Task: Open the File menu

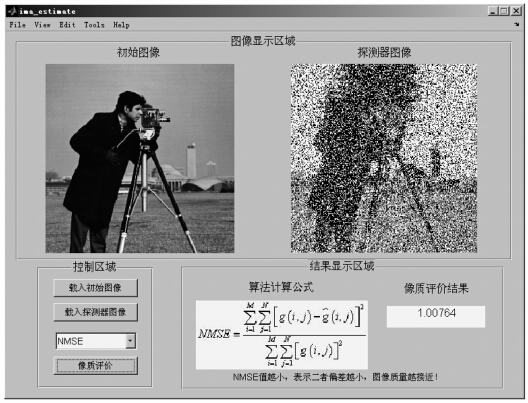Action: tap(18, 25)
